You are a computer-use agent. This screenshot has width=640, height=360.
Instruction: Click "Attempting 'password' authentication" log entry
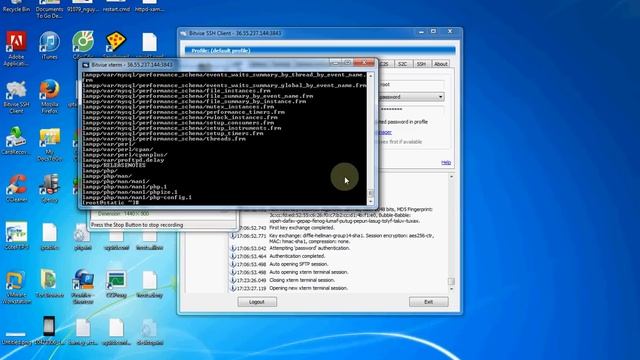point(309,248)
